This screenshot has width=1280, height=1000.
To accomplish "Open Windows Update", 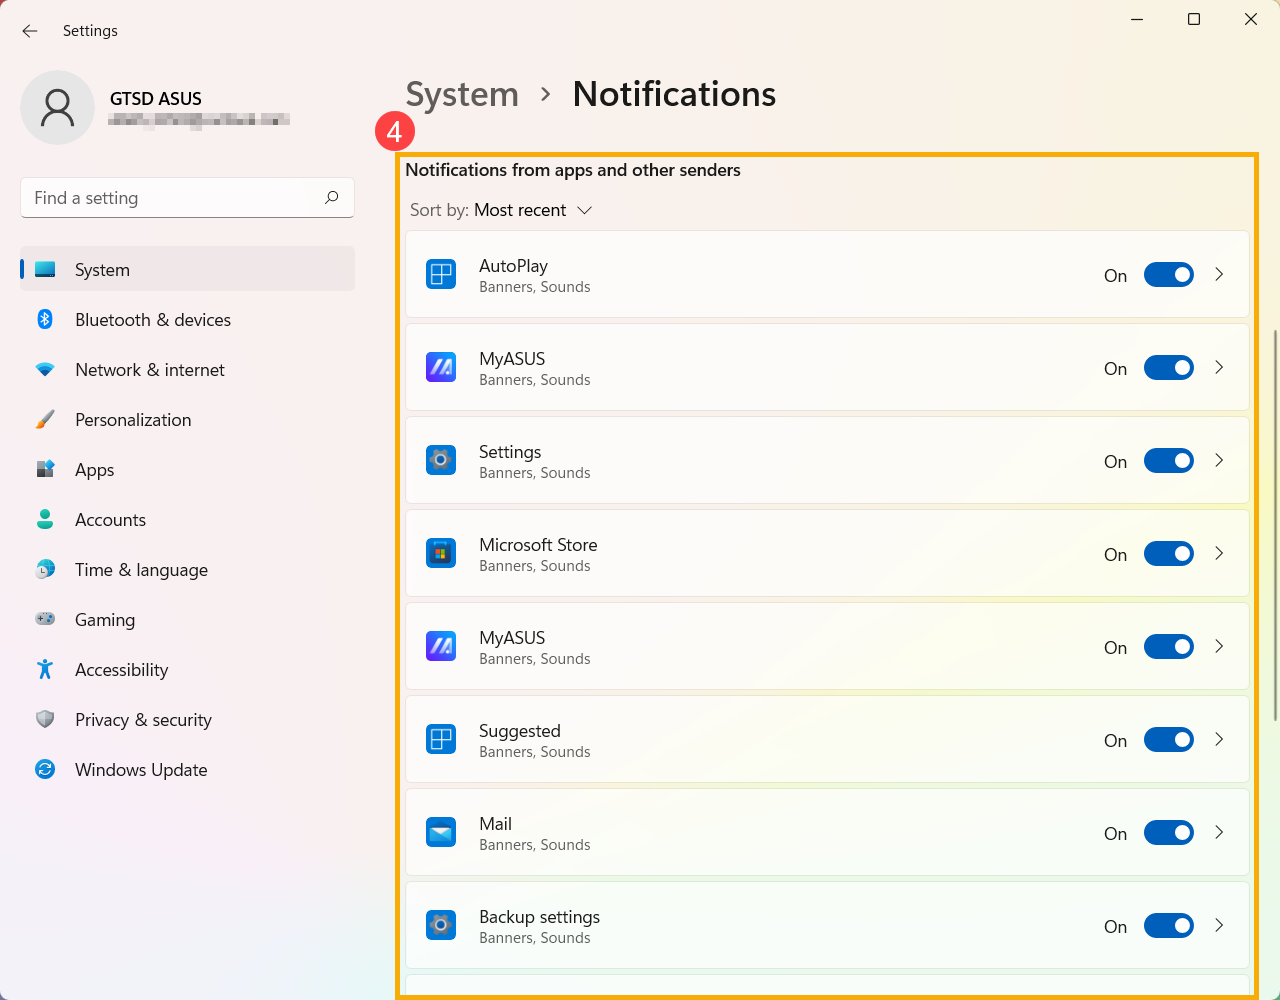I will point(140,769).
